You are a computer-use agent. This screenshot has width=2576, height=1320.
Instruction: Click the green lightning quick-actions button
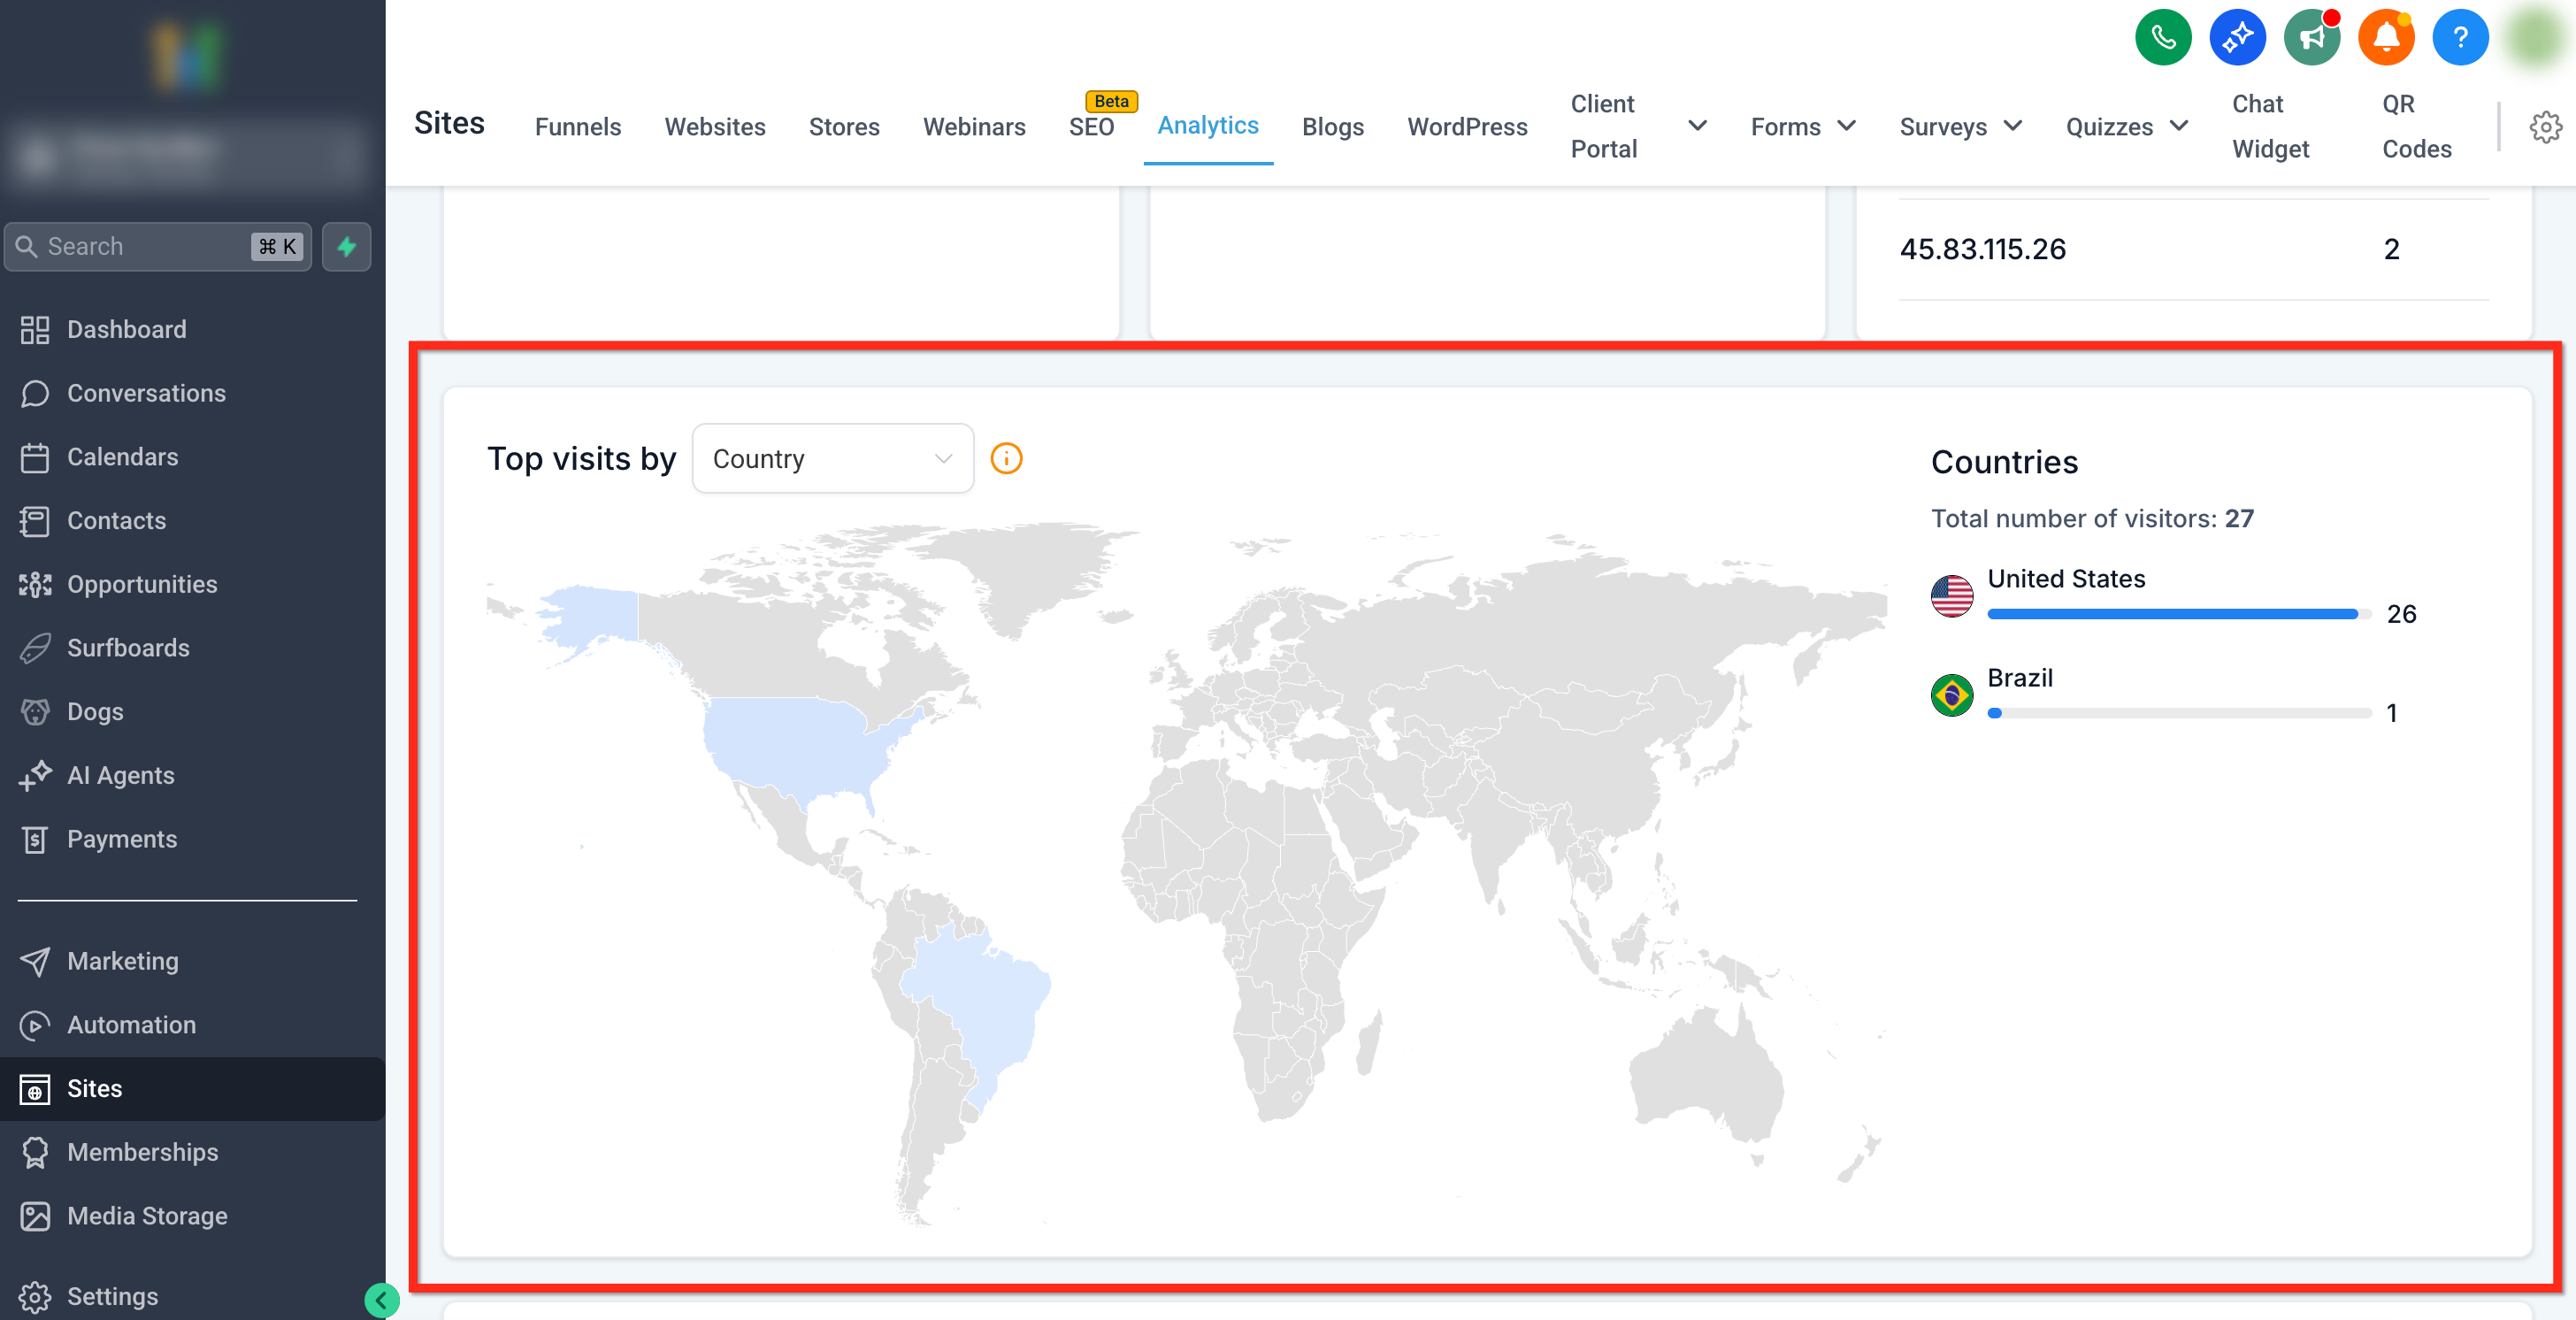346,247
